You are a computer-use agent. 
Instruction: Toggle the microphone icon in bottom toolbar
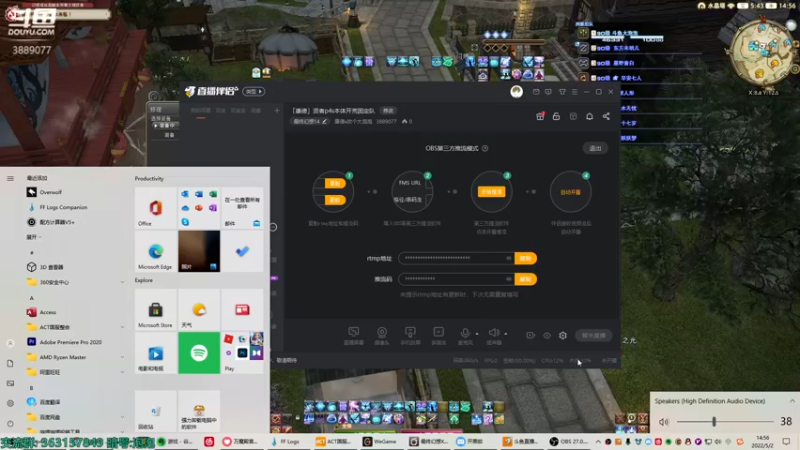(465, 333)
